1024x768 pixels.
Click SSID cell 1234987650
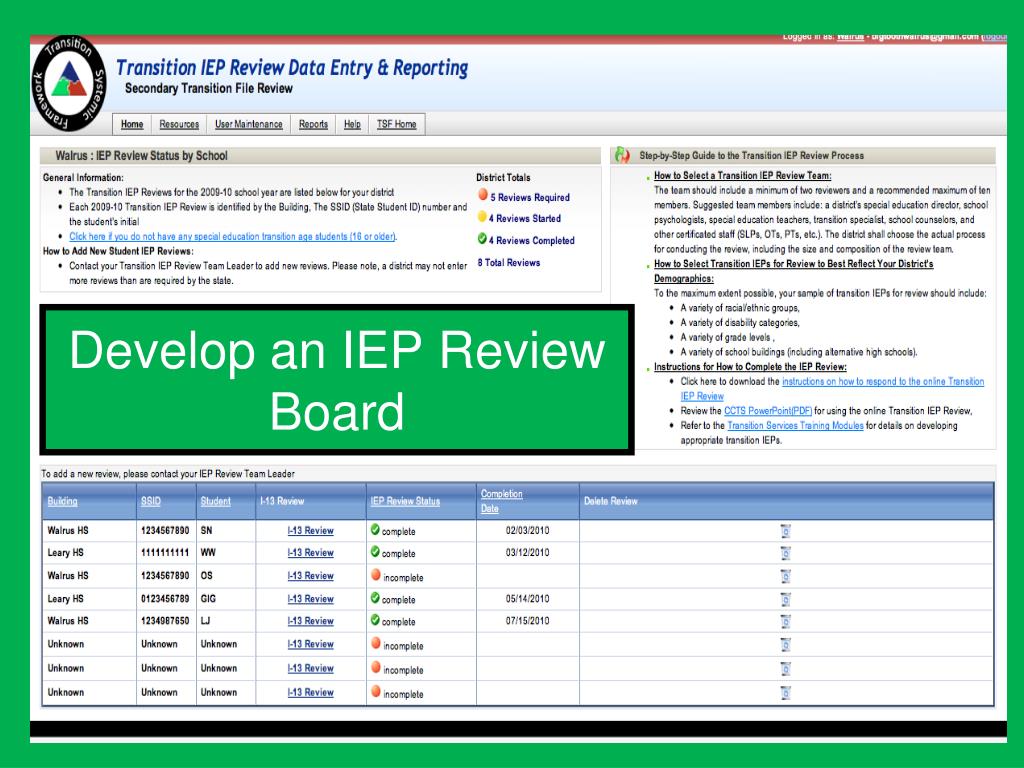tap(165, 621)
